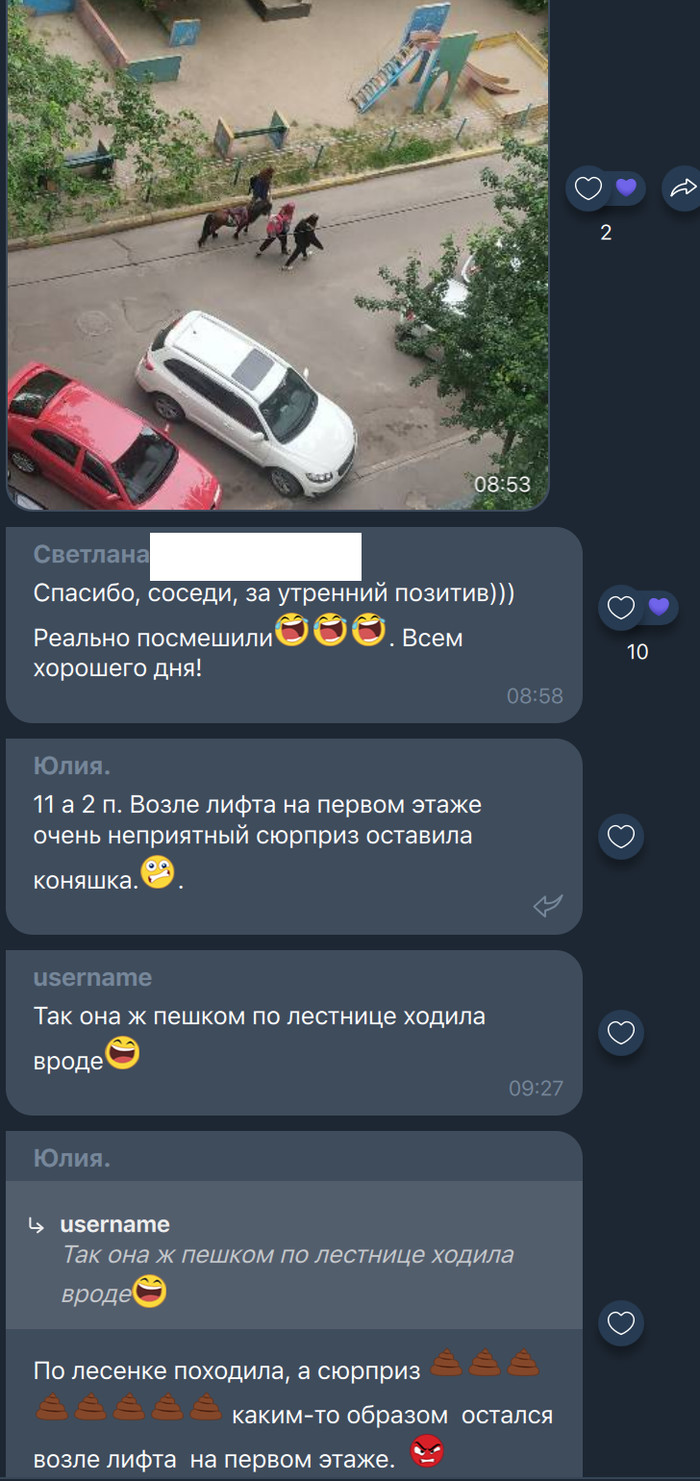Open username's profile from sender name
This screenshot has width=700, height=1481.
[x=93, y=978]
